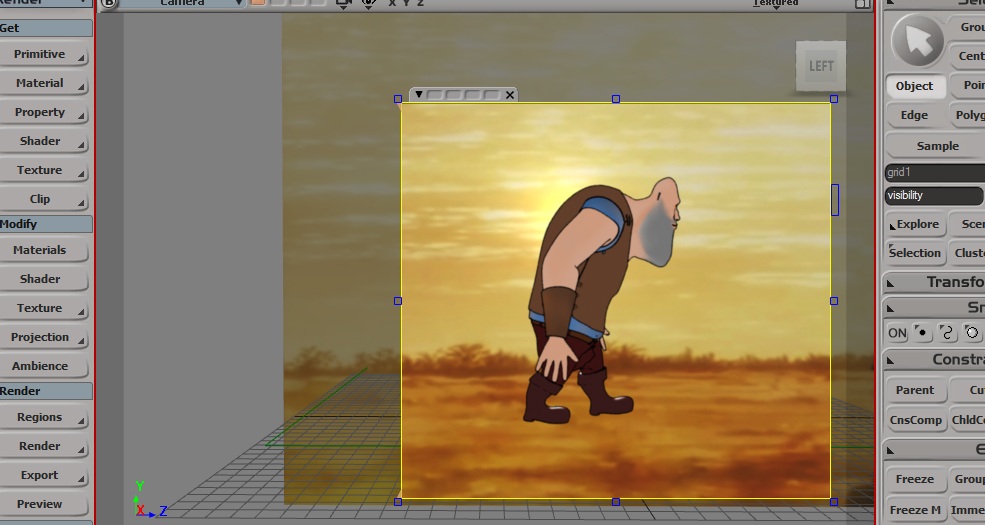985x525 pixels.
Task: Toggle point snapping icon
Action: click(x=922, y=332)
